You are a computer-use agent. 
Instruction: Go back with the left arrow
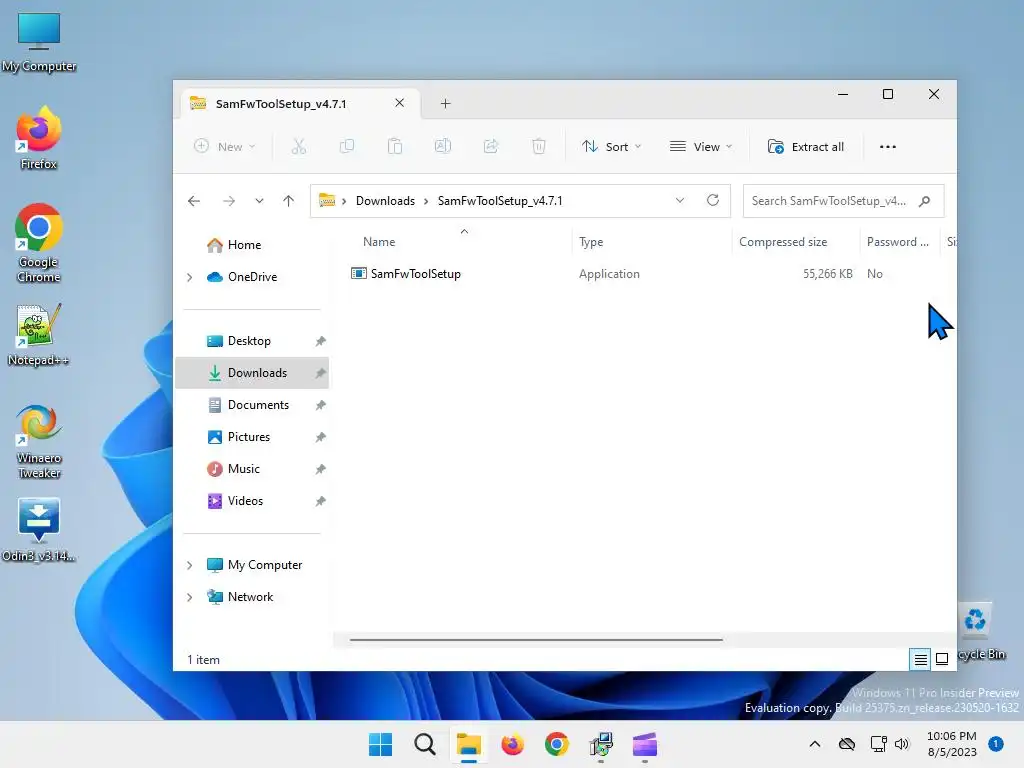click(194, 201)
